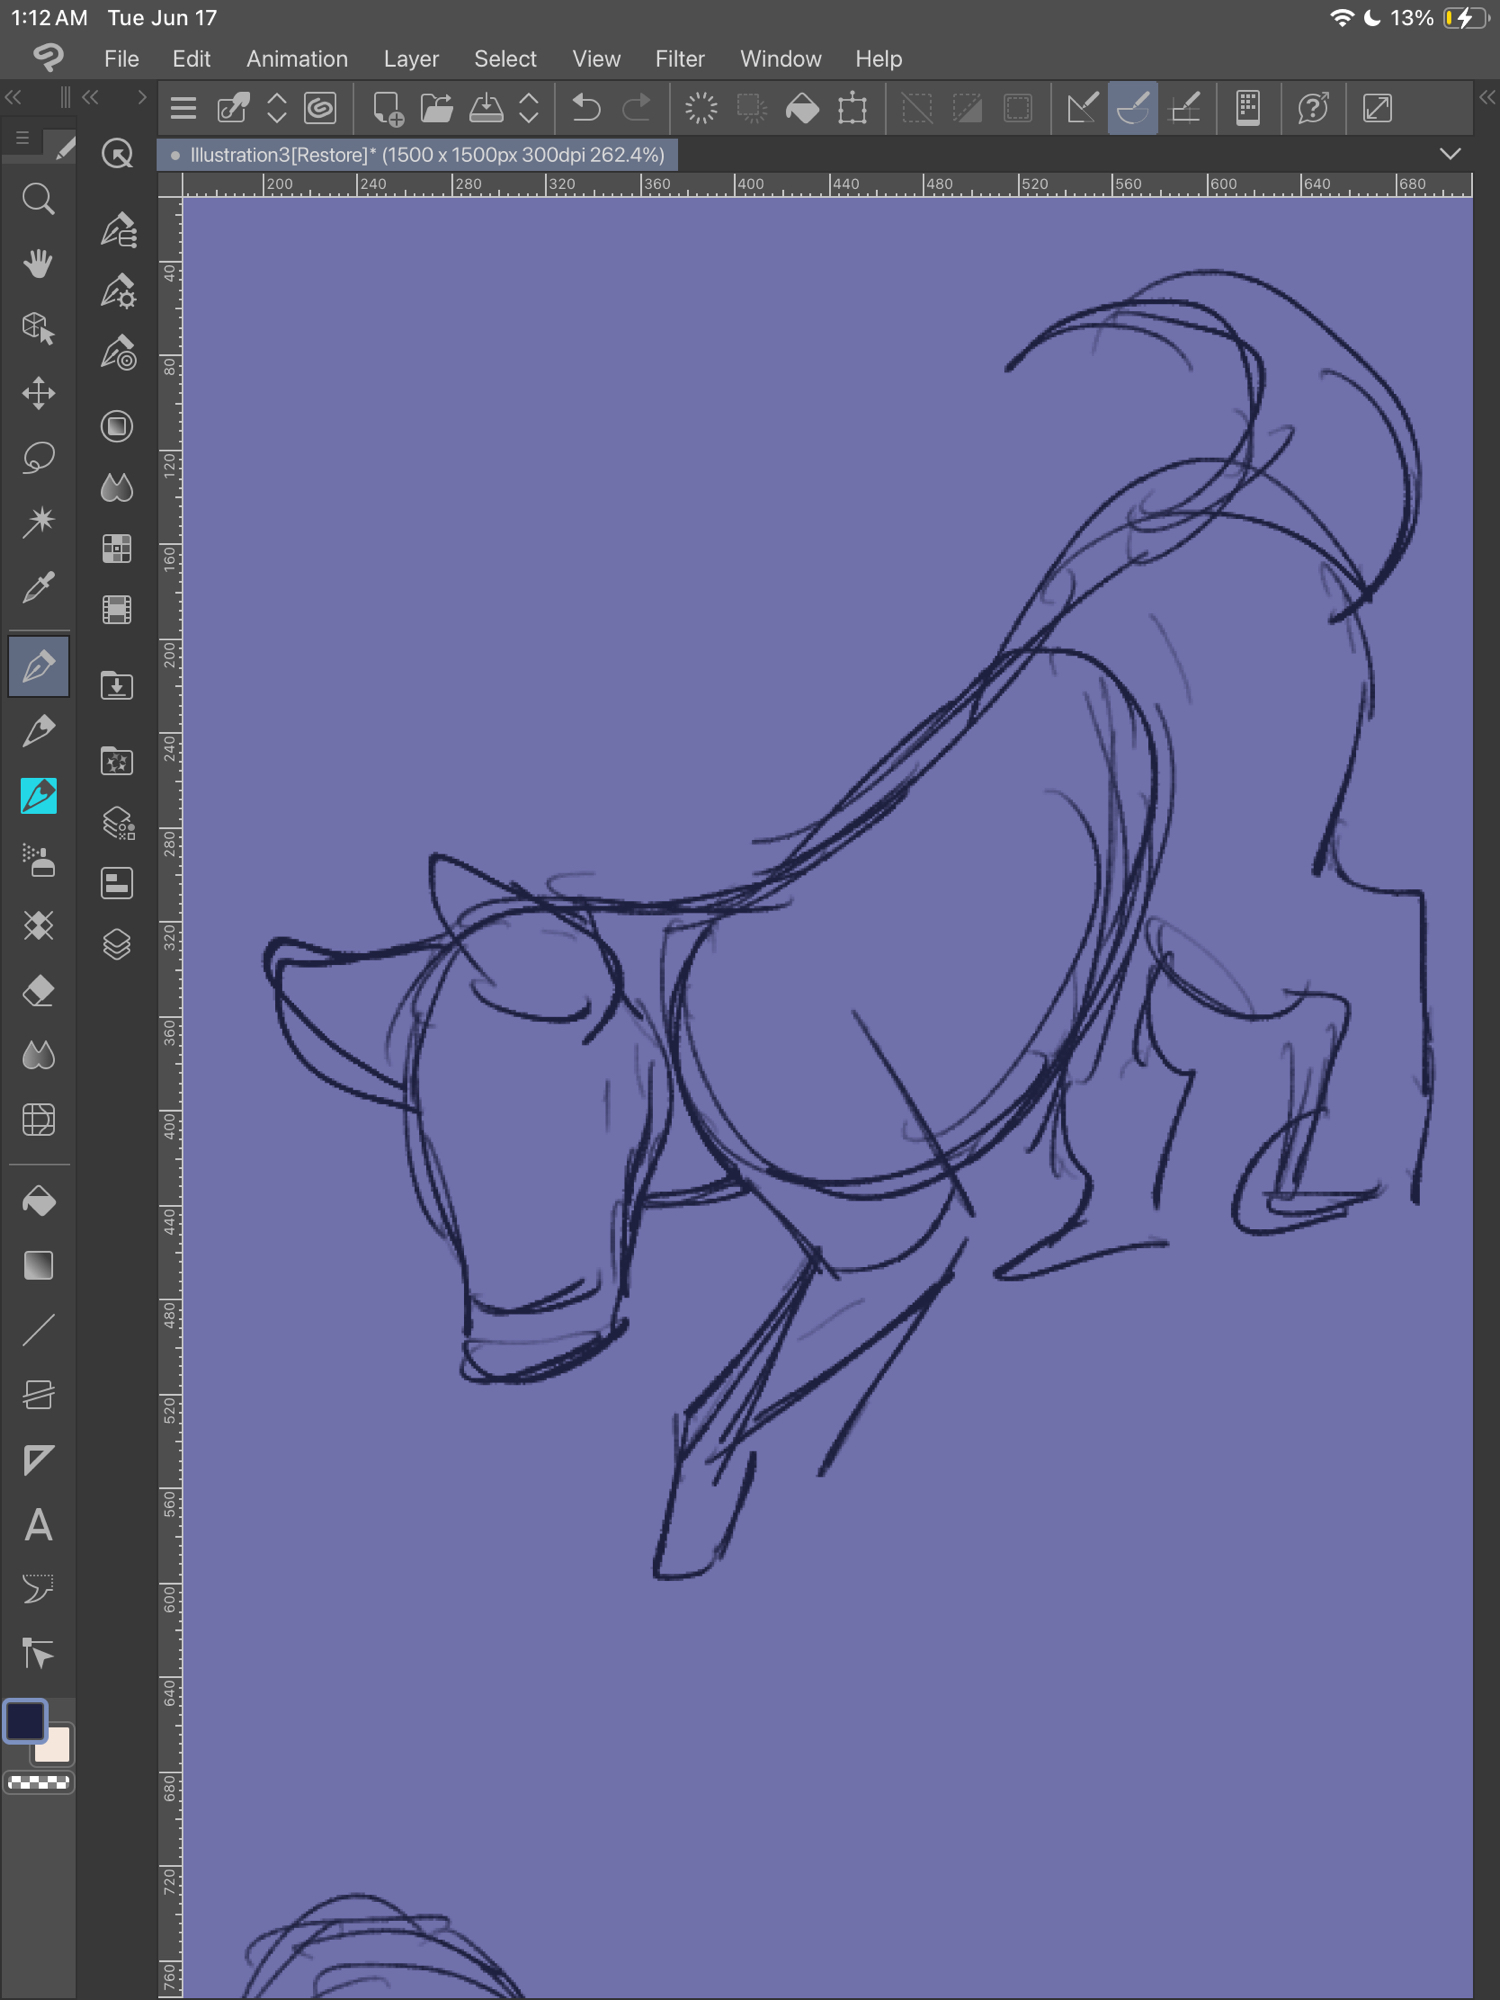Select the dark navy main color swatch
Image resolution: width=1500 pixels, height=2000 pixels.
(25, 1721)
